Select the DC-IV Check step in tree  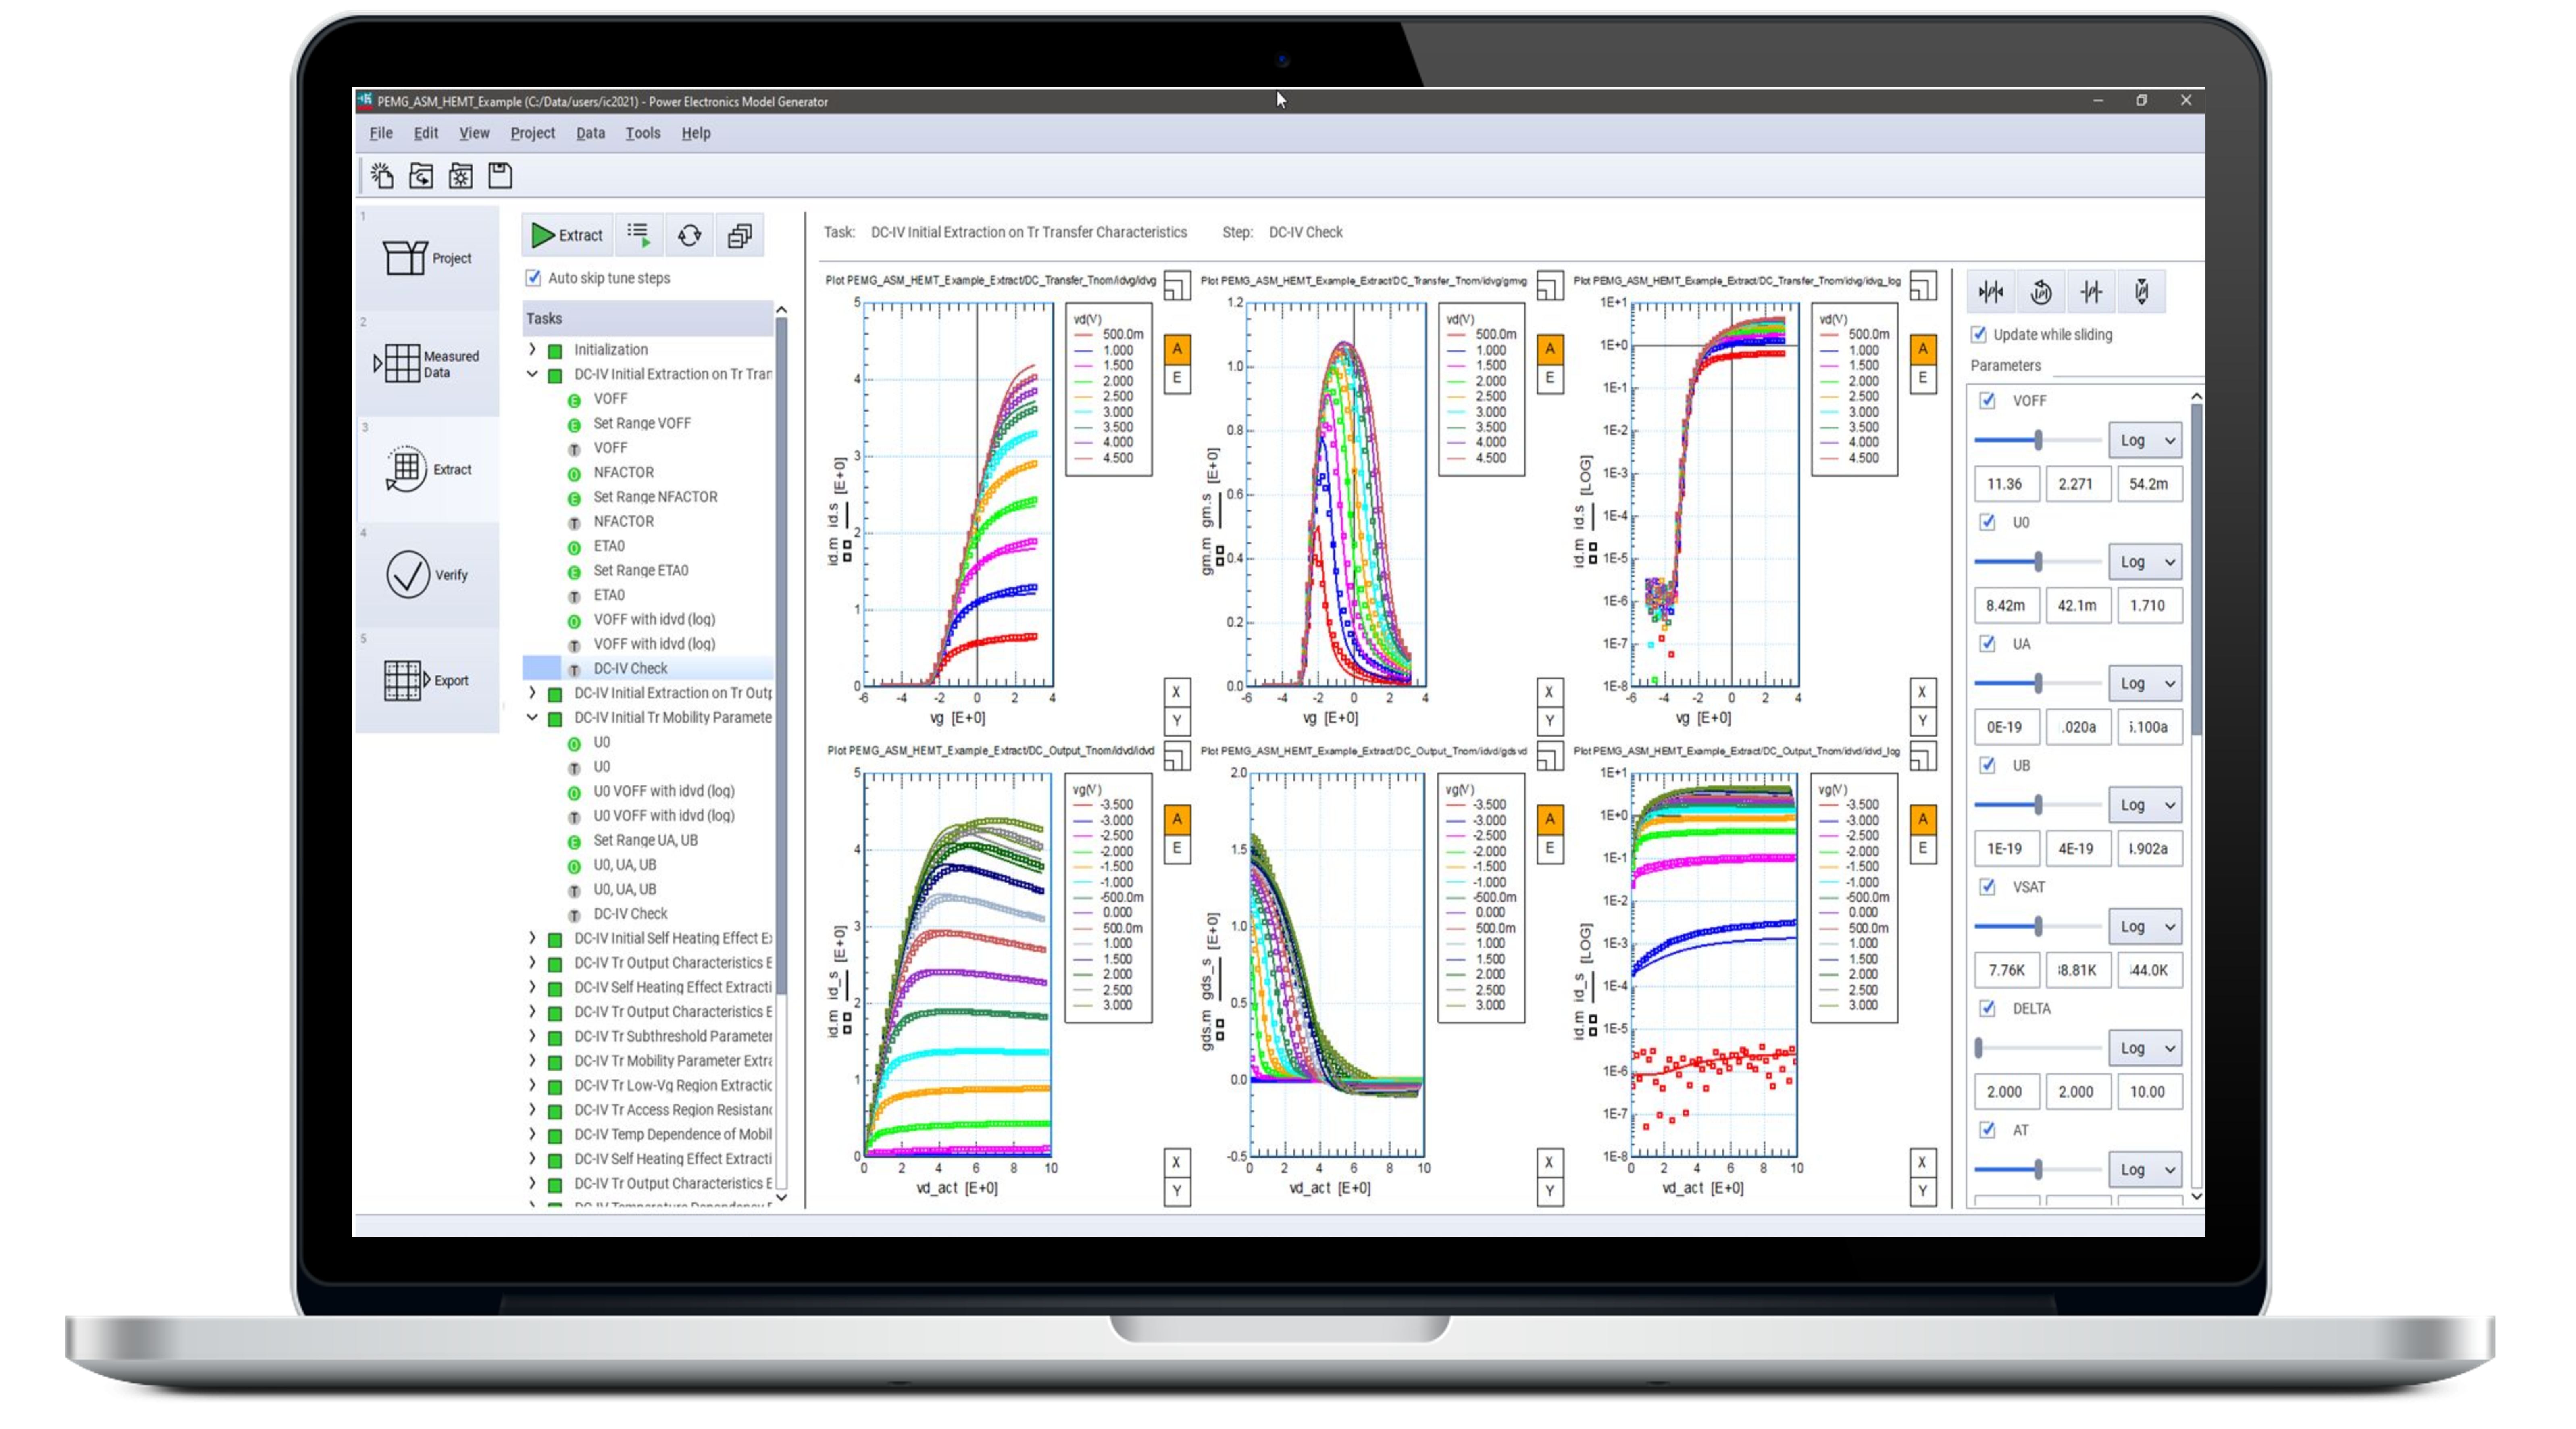[630, 668]
